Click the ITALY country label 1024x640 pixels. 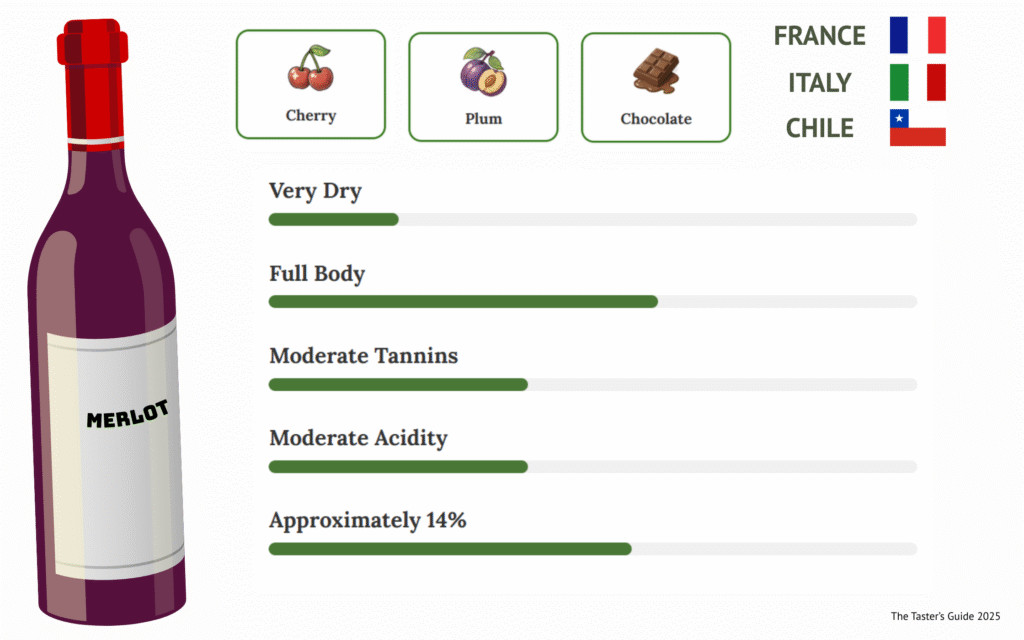819,83
